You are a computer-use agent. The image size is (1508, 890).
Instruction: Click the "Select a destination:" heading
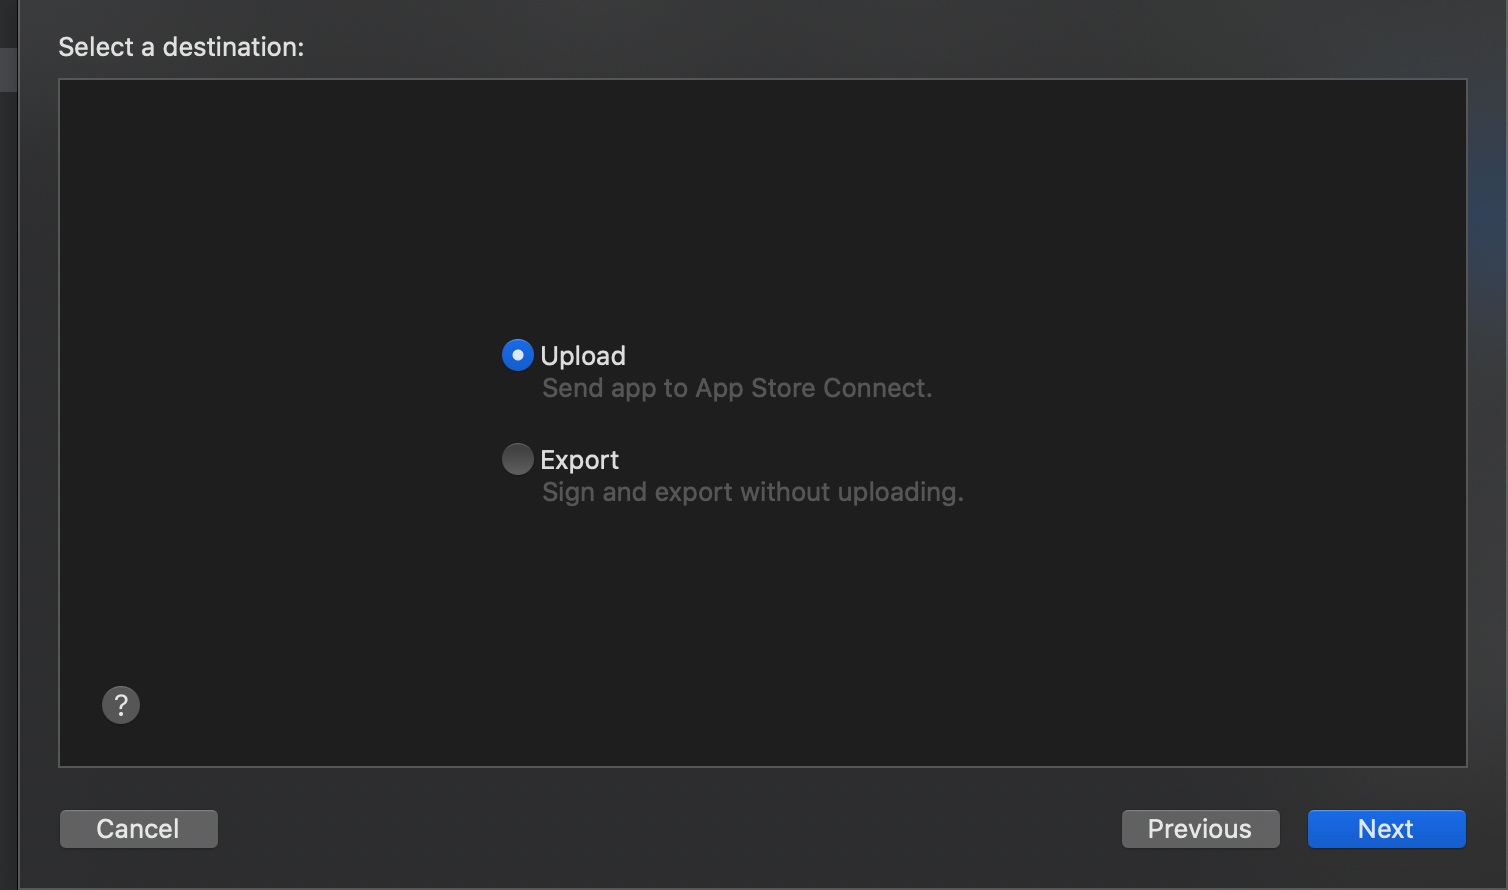click(181, 47)
